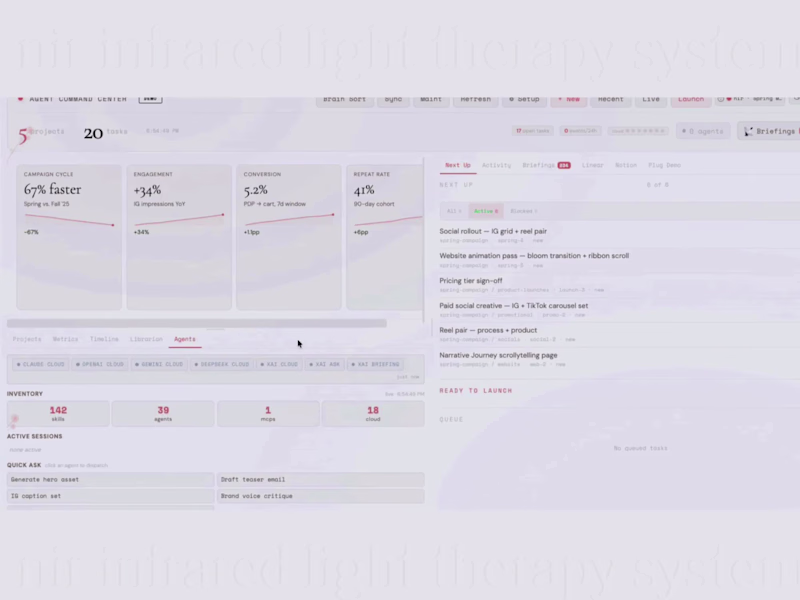The image size is (800, 600).
Task: Click the Sync button
Action: tap(393, 99)
